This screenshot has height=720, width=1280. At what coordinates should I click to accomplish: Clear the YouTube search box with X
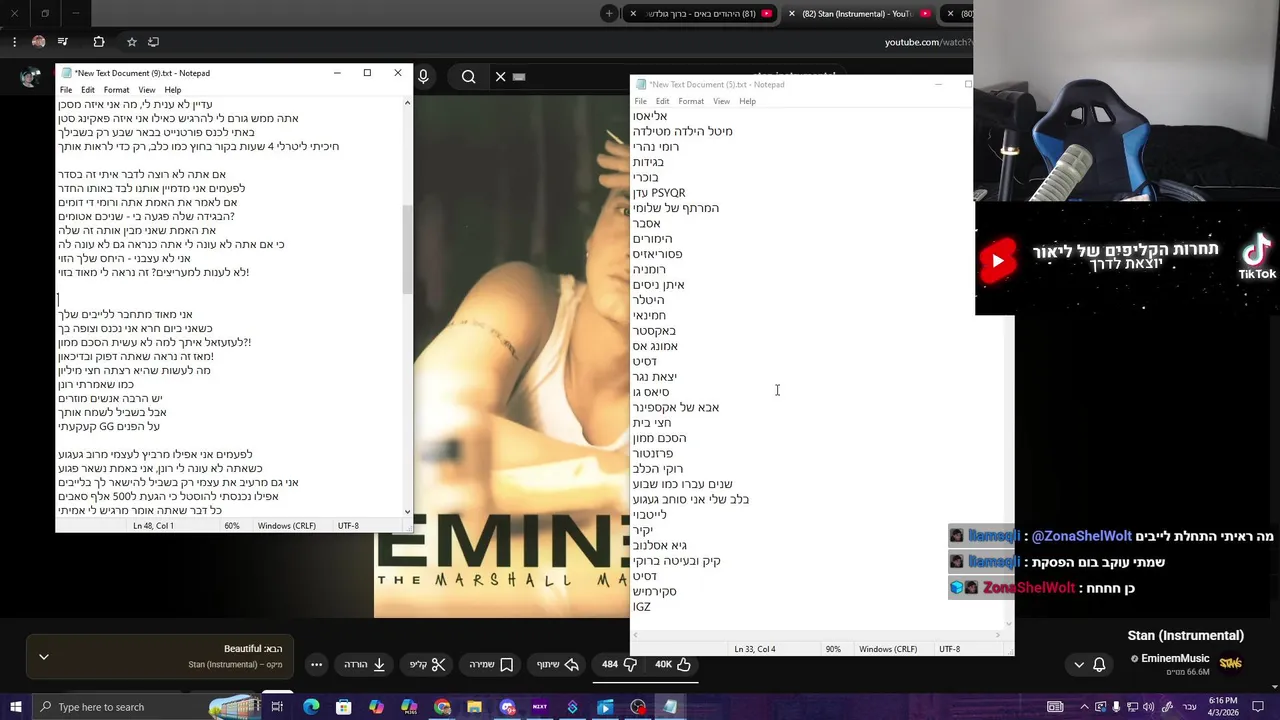[501, 76]
